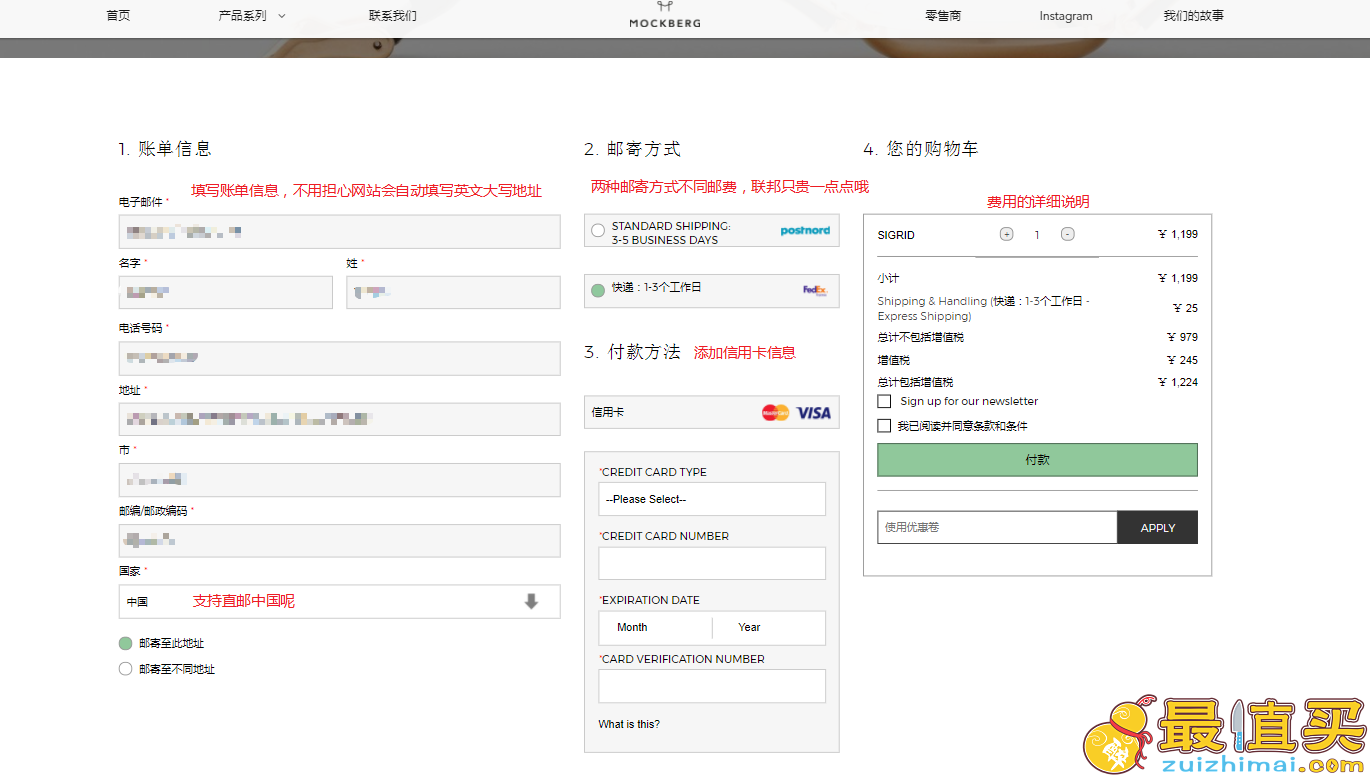Click the VISA logo
Screen dimensions: 1370x776
[813, 412]
